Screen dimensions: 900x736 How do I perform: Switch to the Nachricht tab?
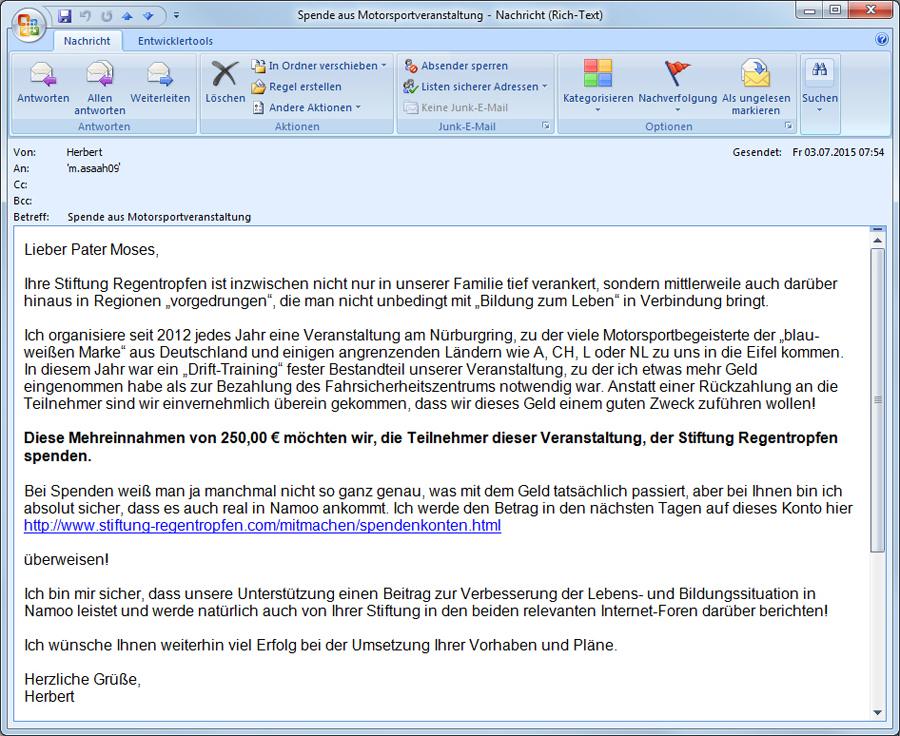pyautogui.click(x=87, y=41)
